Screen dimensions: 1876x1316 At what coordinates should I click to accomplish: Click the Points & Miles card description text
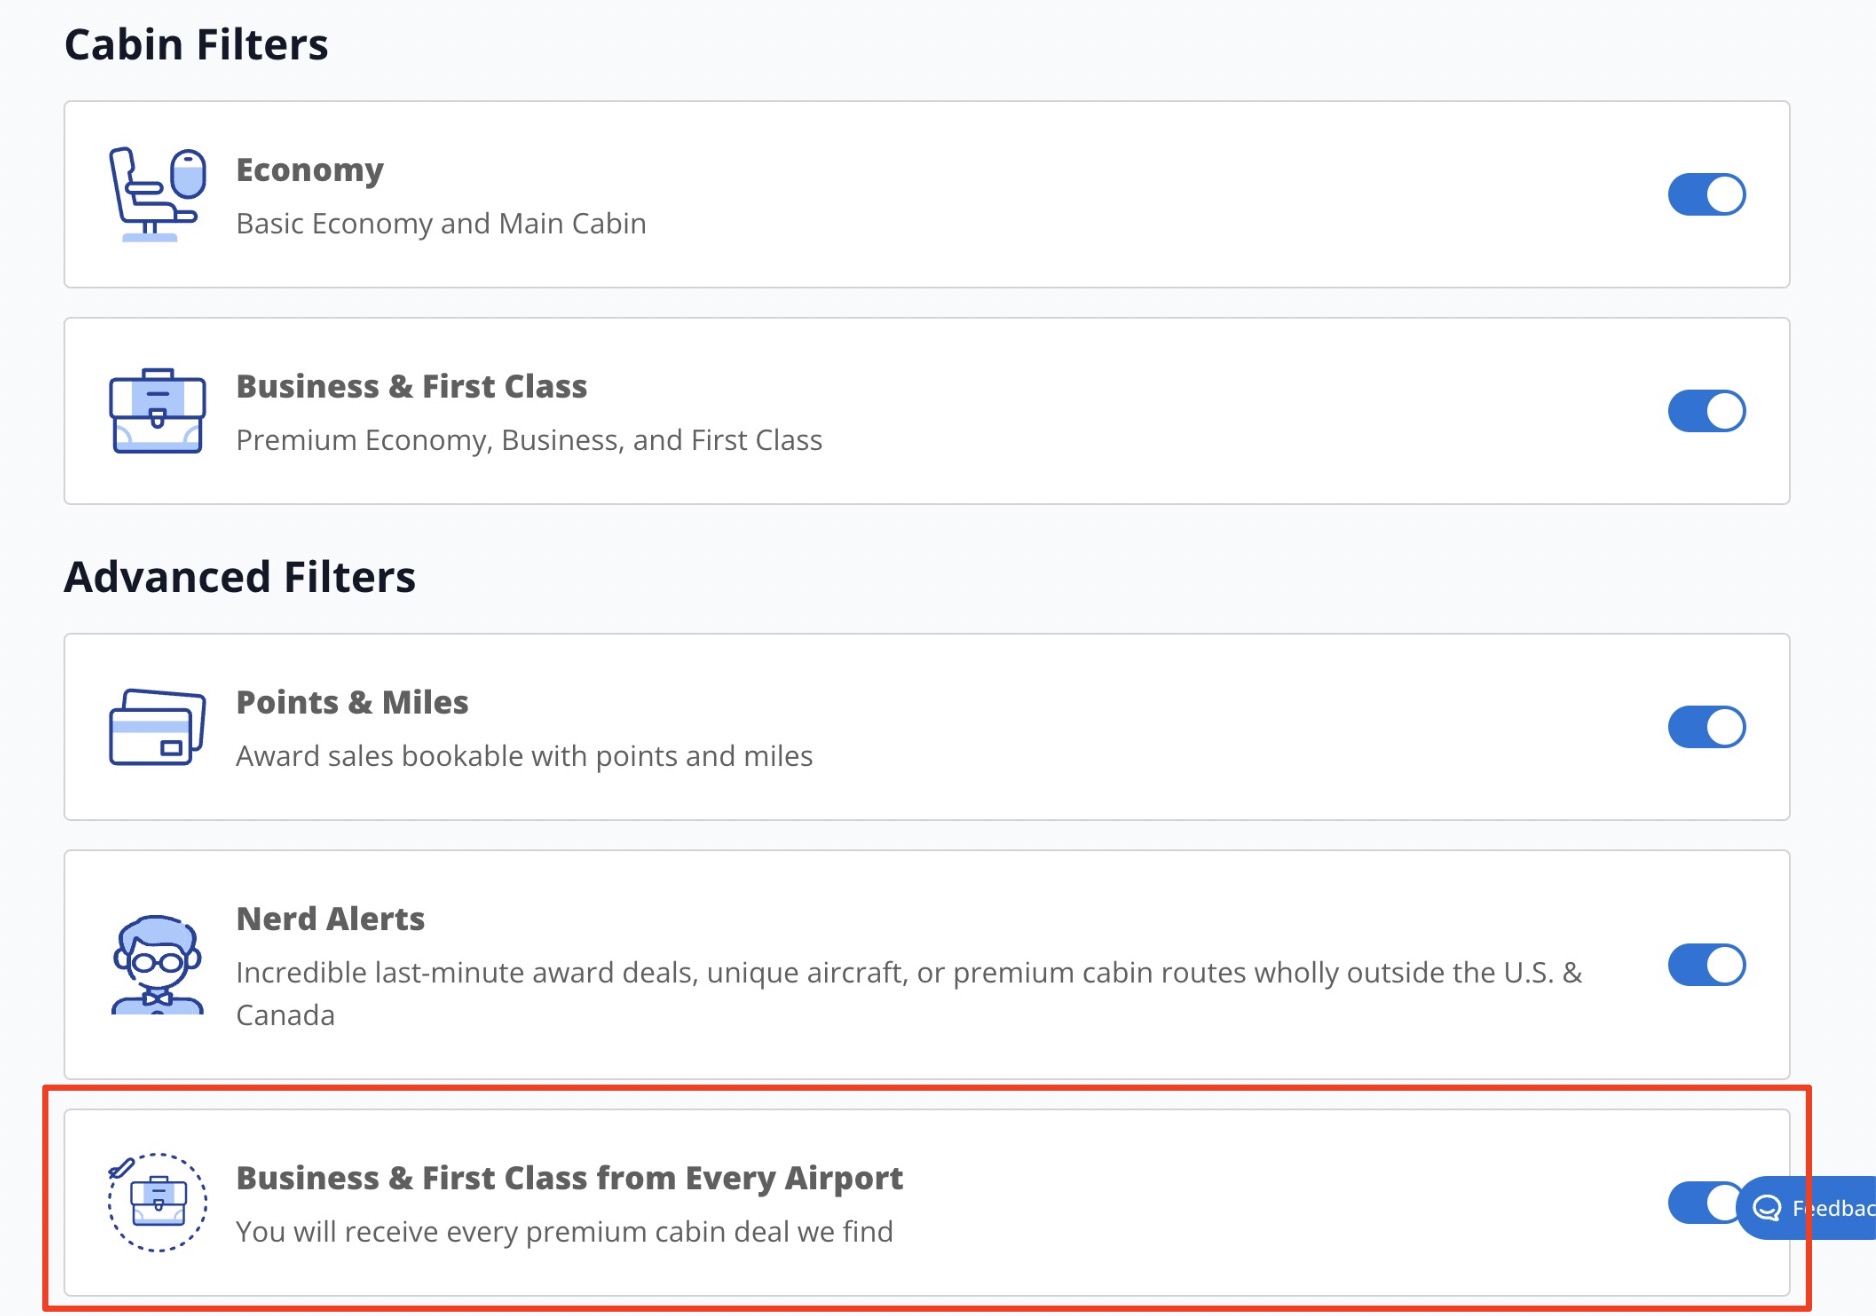(524, 756)
